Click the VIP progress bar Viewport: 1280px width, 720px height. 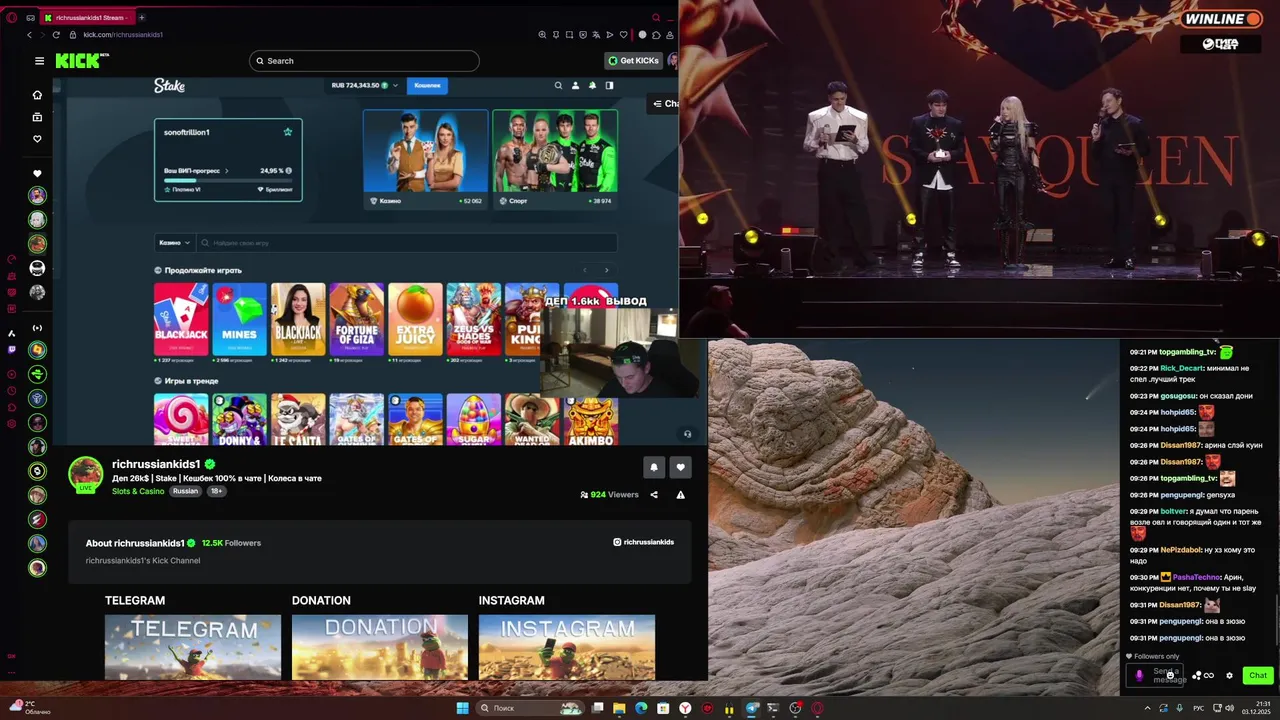coord(227,180)
